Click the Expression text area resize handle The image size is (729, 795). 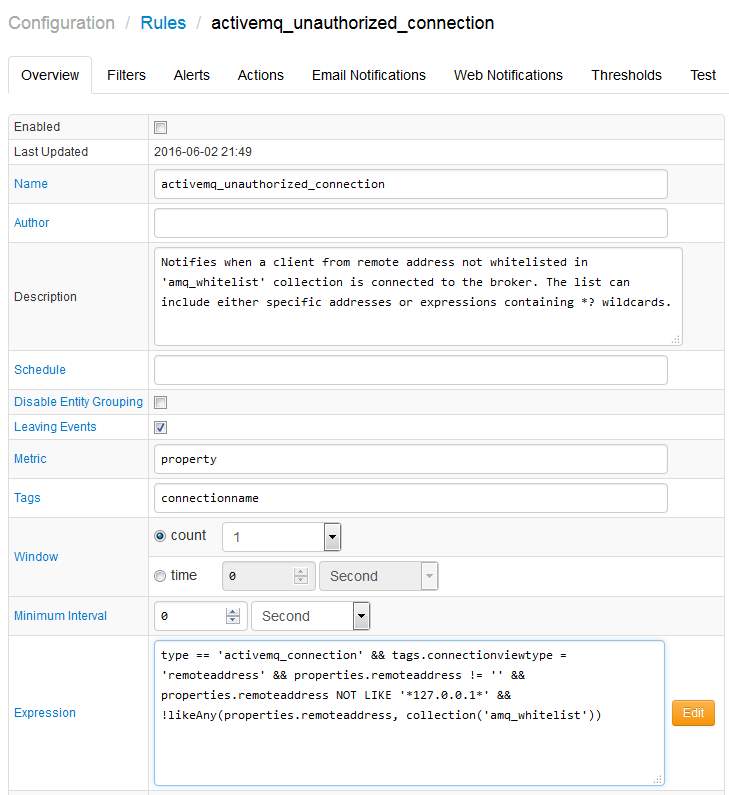[658, 779]
